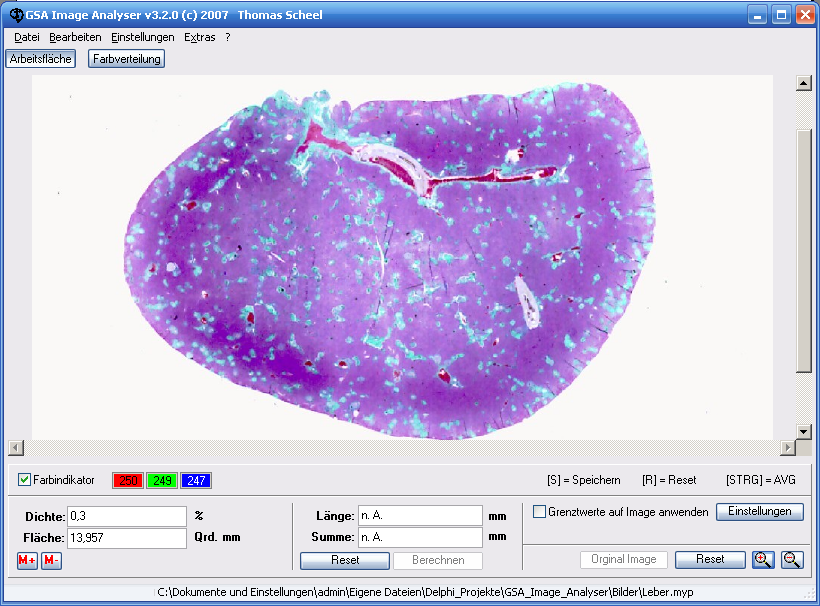Maximize the GSA Image Analyser window
Screen dimensions: 820x606
coord(781,15)
